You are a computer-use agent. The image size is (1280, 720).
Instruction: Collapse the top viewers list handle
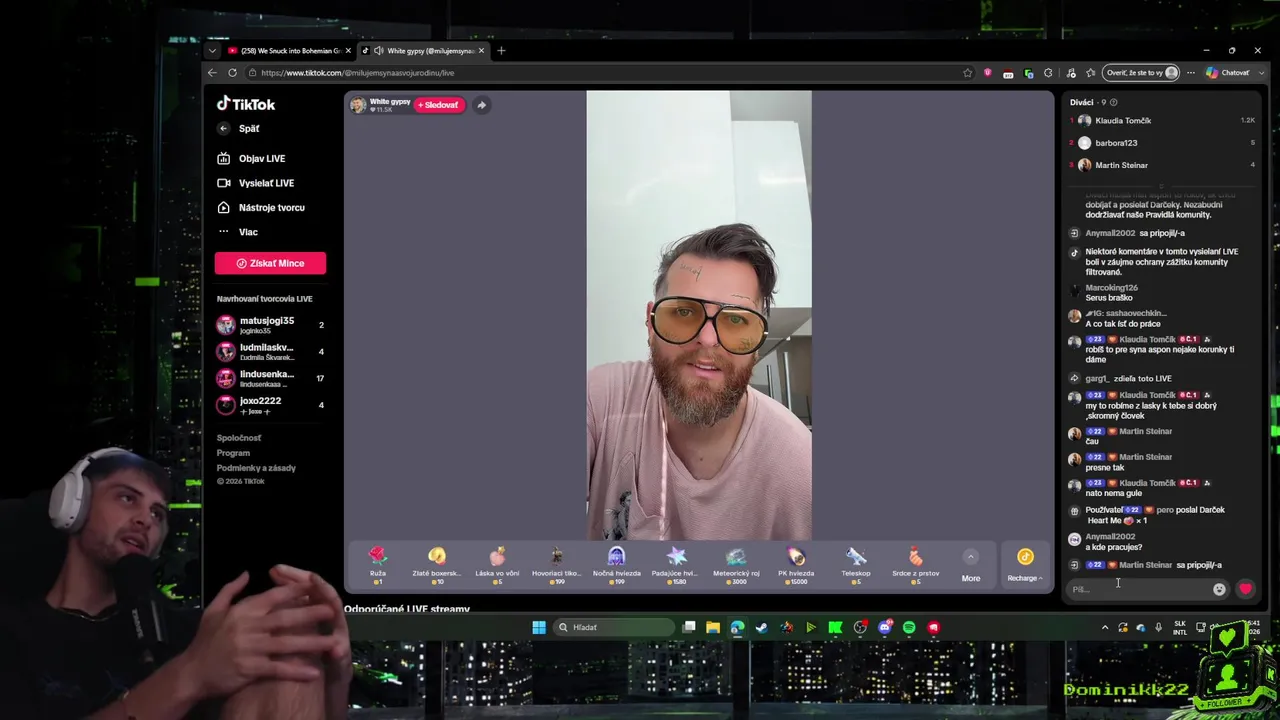click(1162, 186)
